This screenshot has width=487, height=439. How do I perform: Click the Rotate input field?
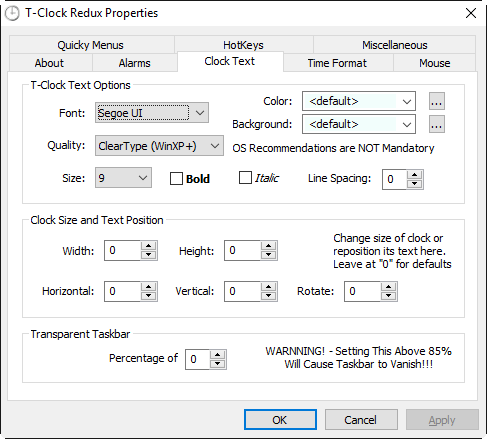(x=362, y=291)
